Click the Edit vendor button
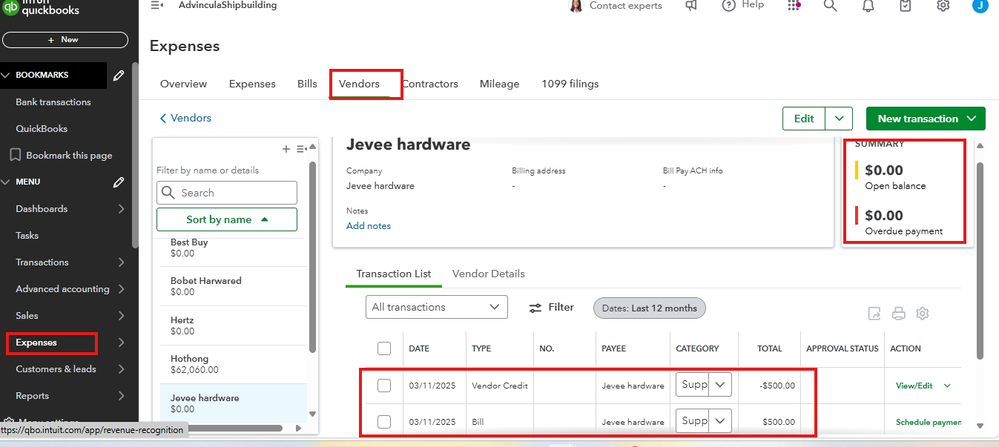 pyautogui.click(x=804, y=118)
